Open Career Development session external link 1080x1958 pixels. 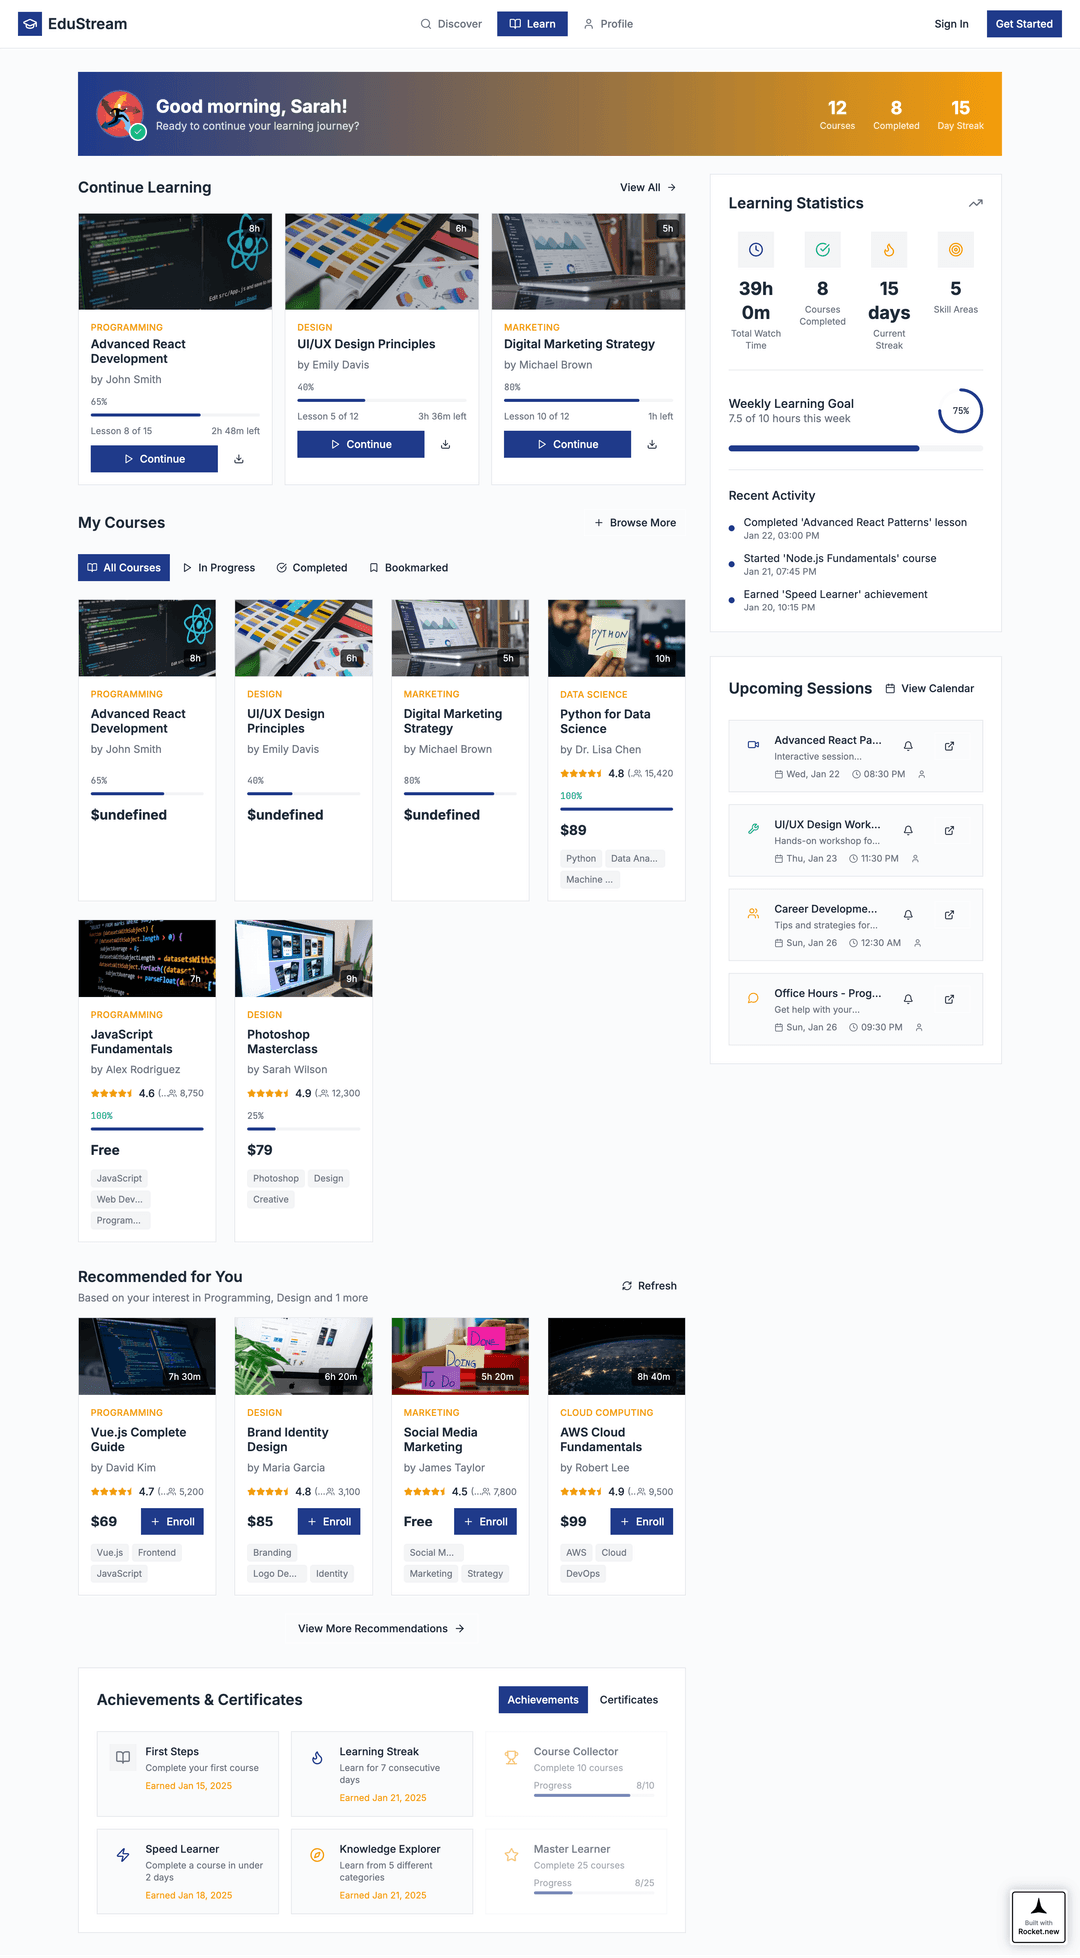click(949, 915)
